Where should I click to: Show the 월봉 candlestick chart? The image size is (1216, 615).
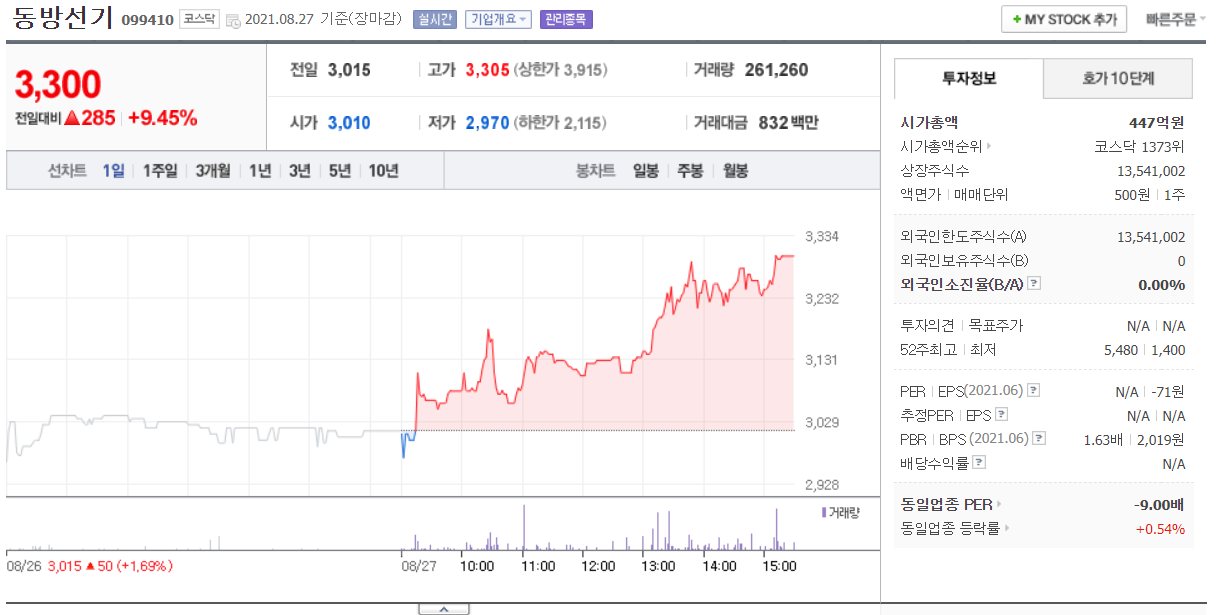(x=735, y=171)
